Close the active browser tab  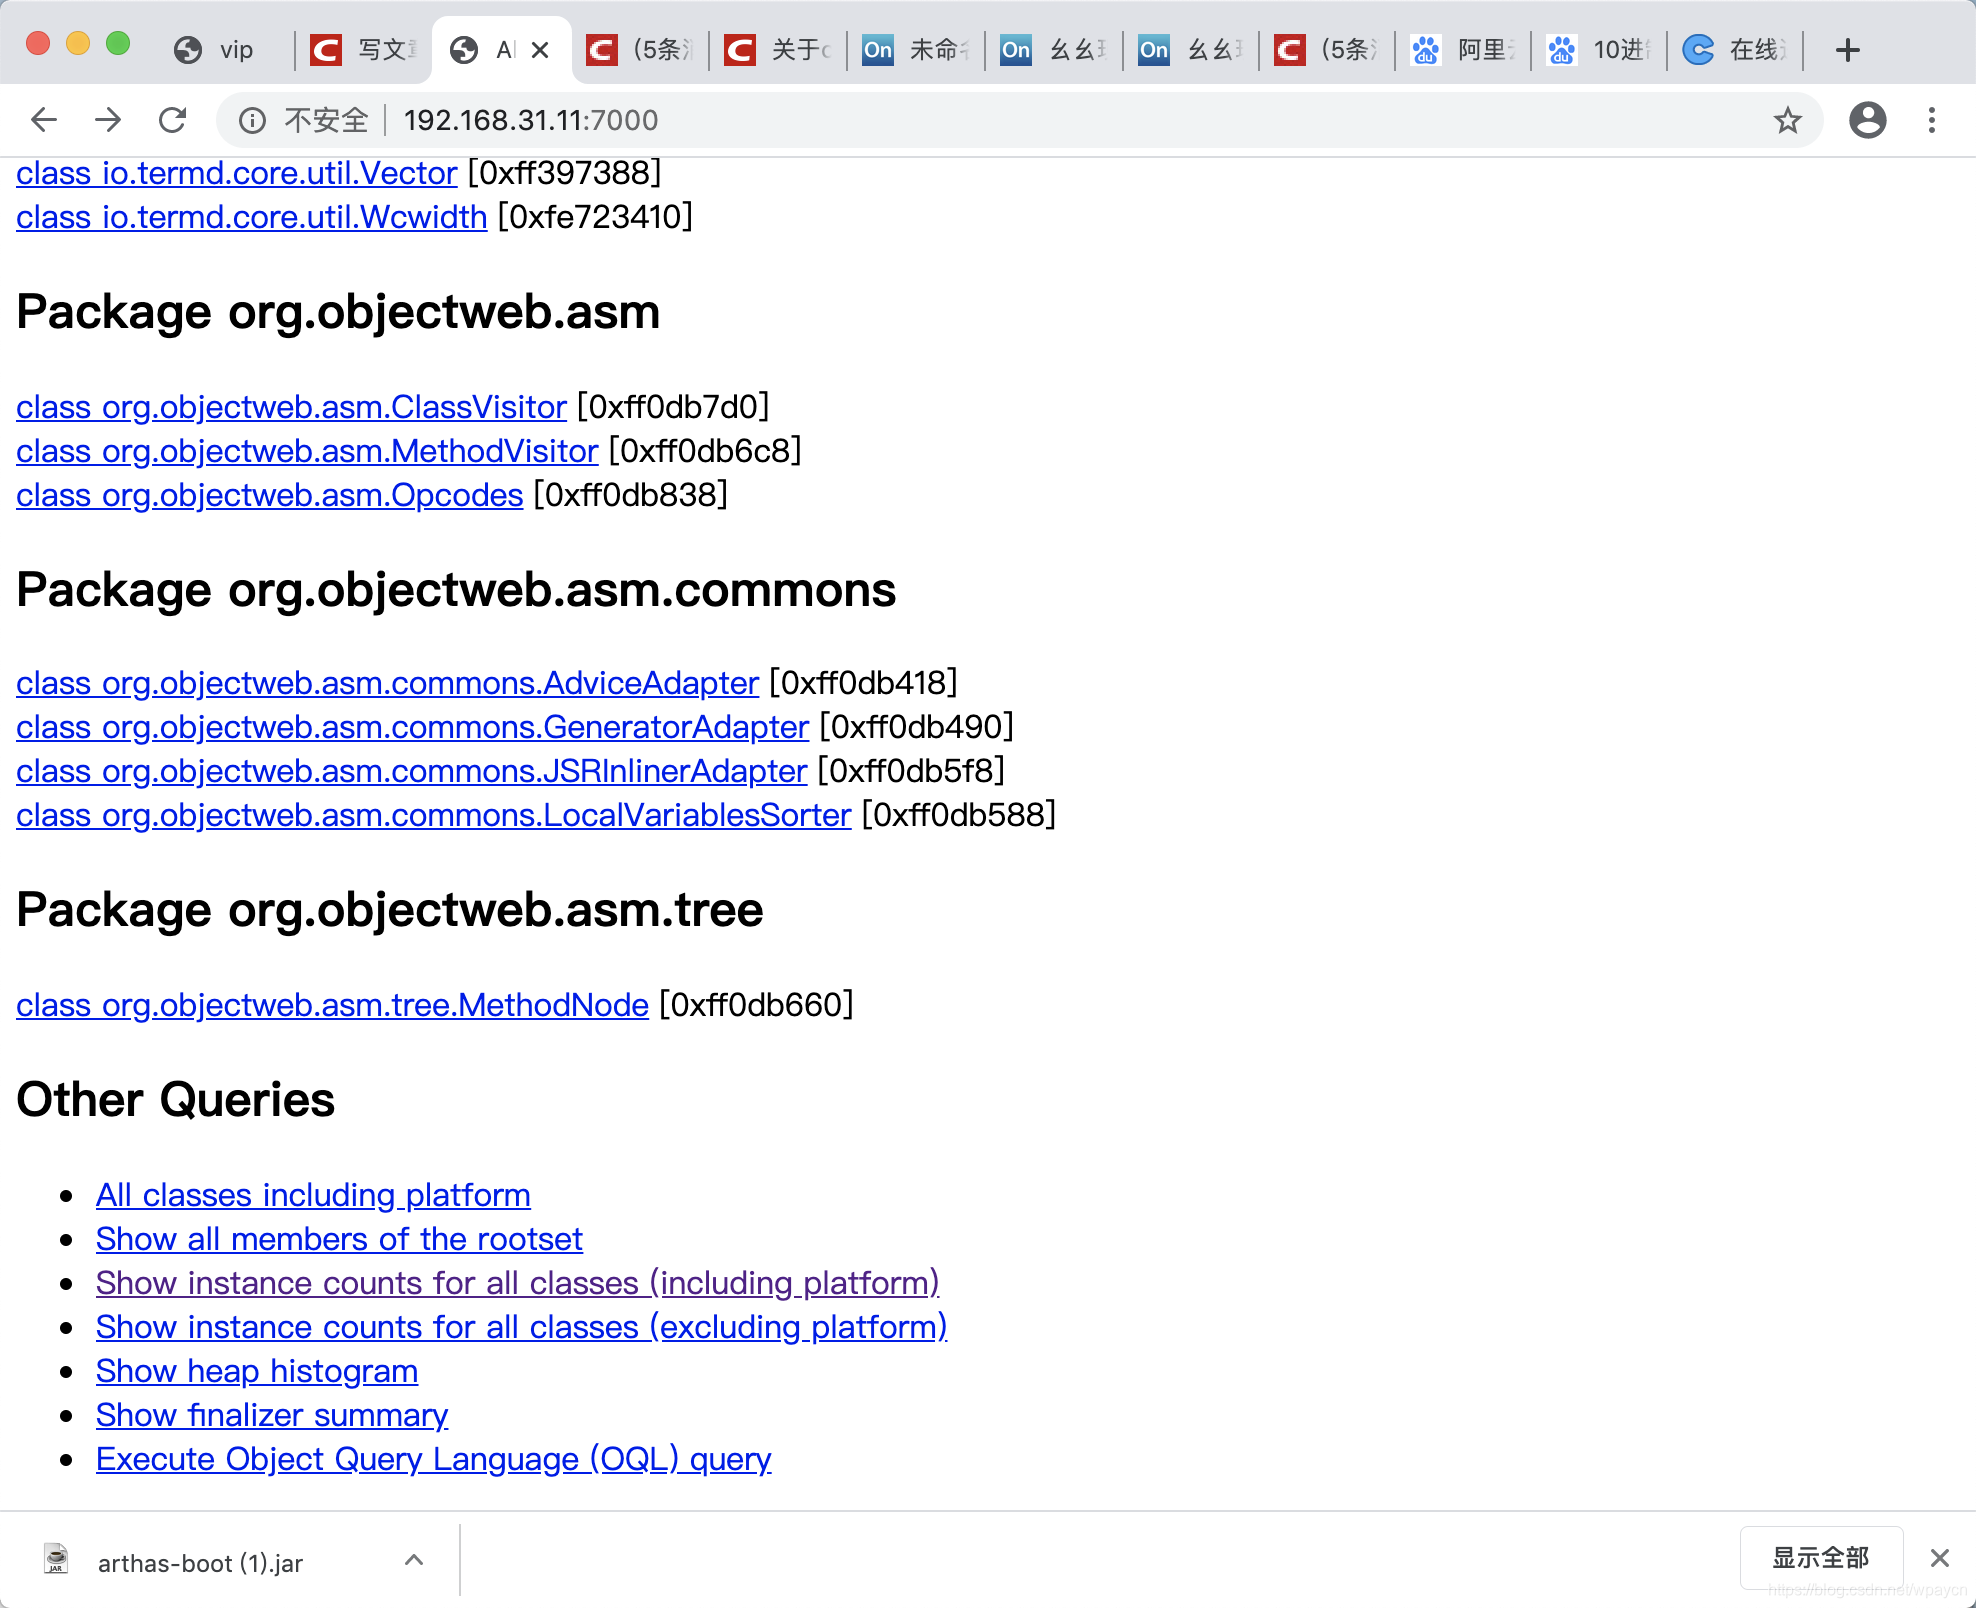tap(540, 50)
